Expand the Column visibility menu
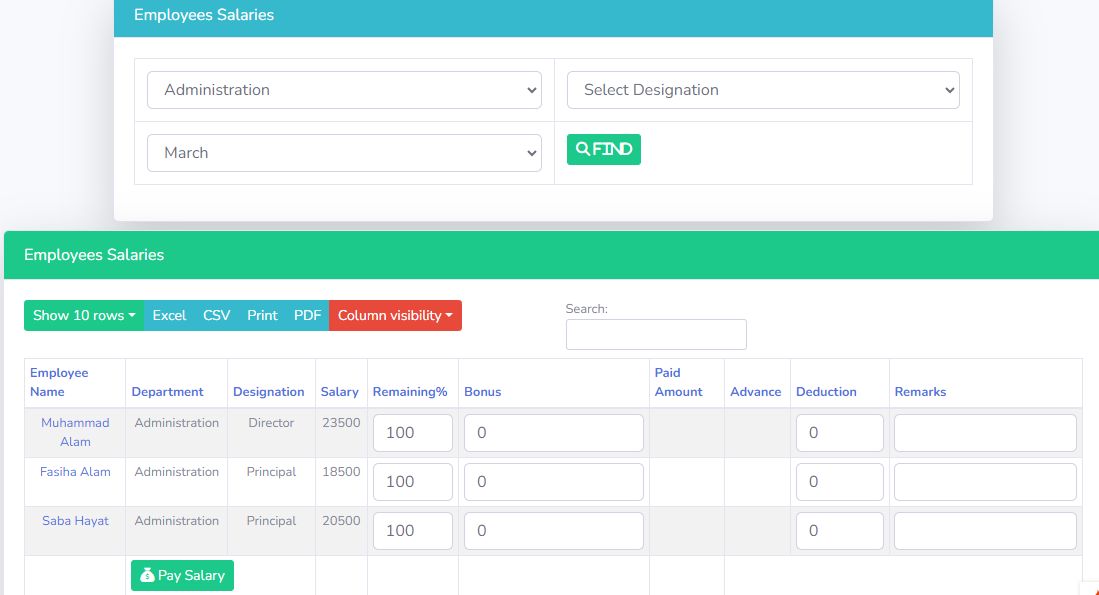The image size is (1099, 595). tap(395, 315)
